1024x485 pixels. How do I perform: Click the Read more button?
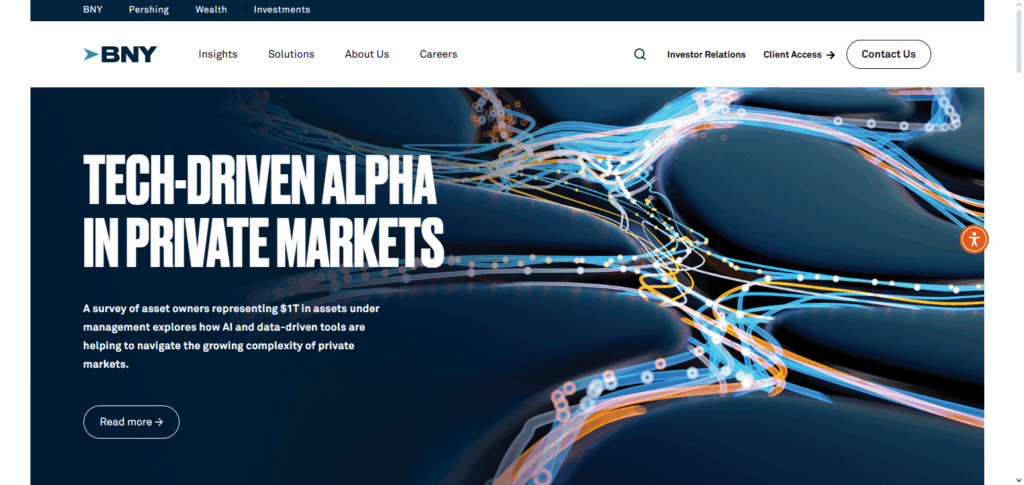pos(131,422)
